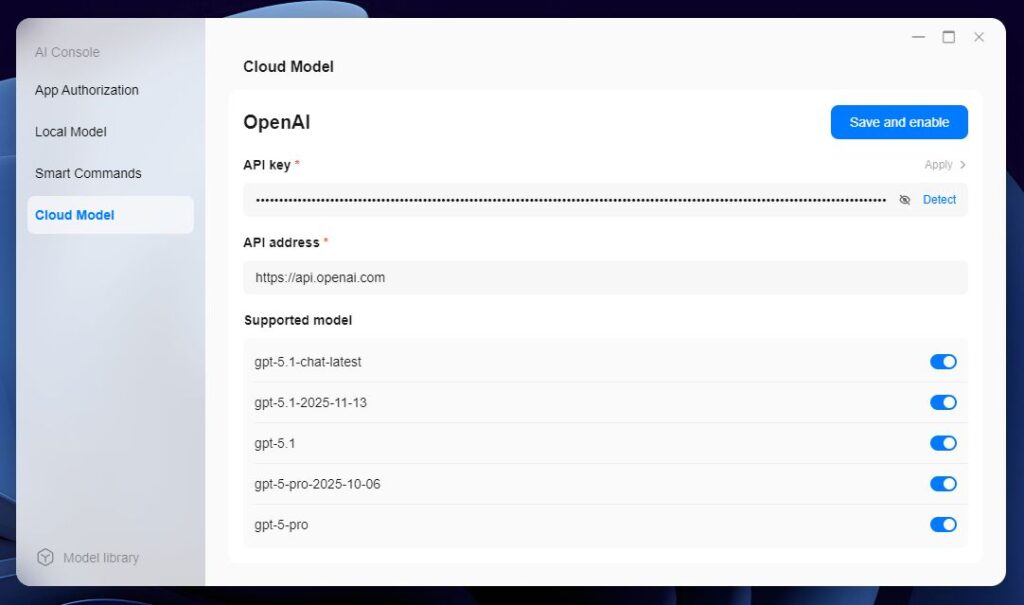Maximize the AI Console window
Screen dimensions: 1024x605
948,37
